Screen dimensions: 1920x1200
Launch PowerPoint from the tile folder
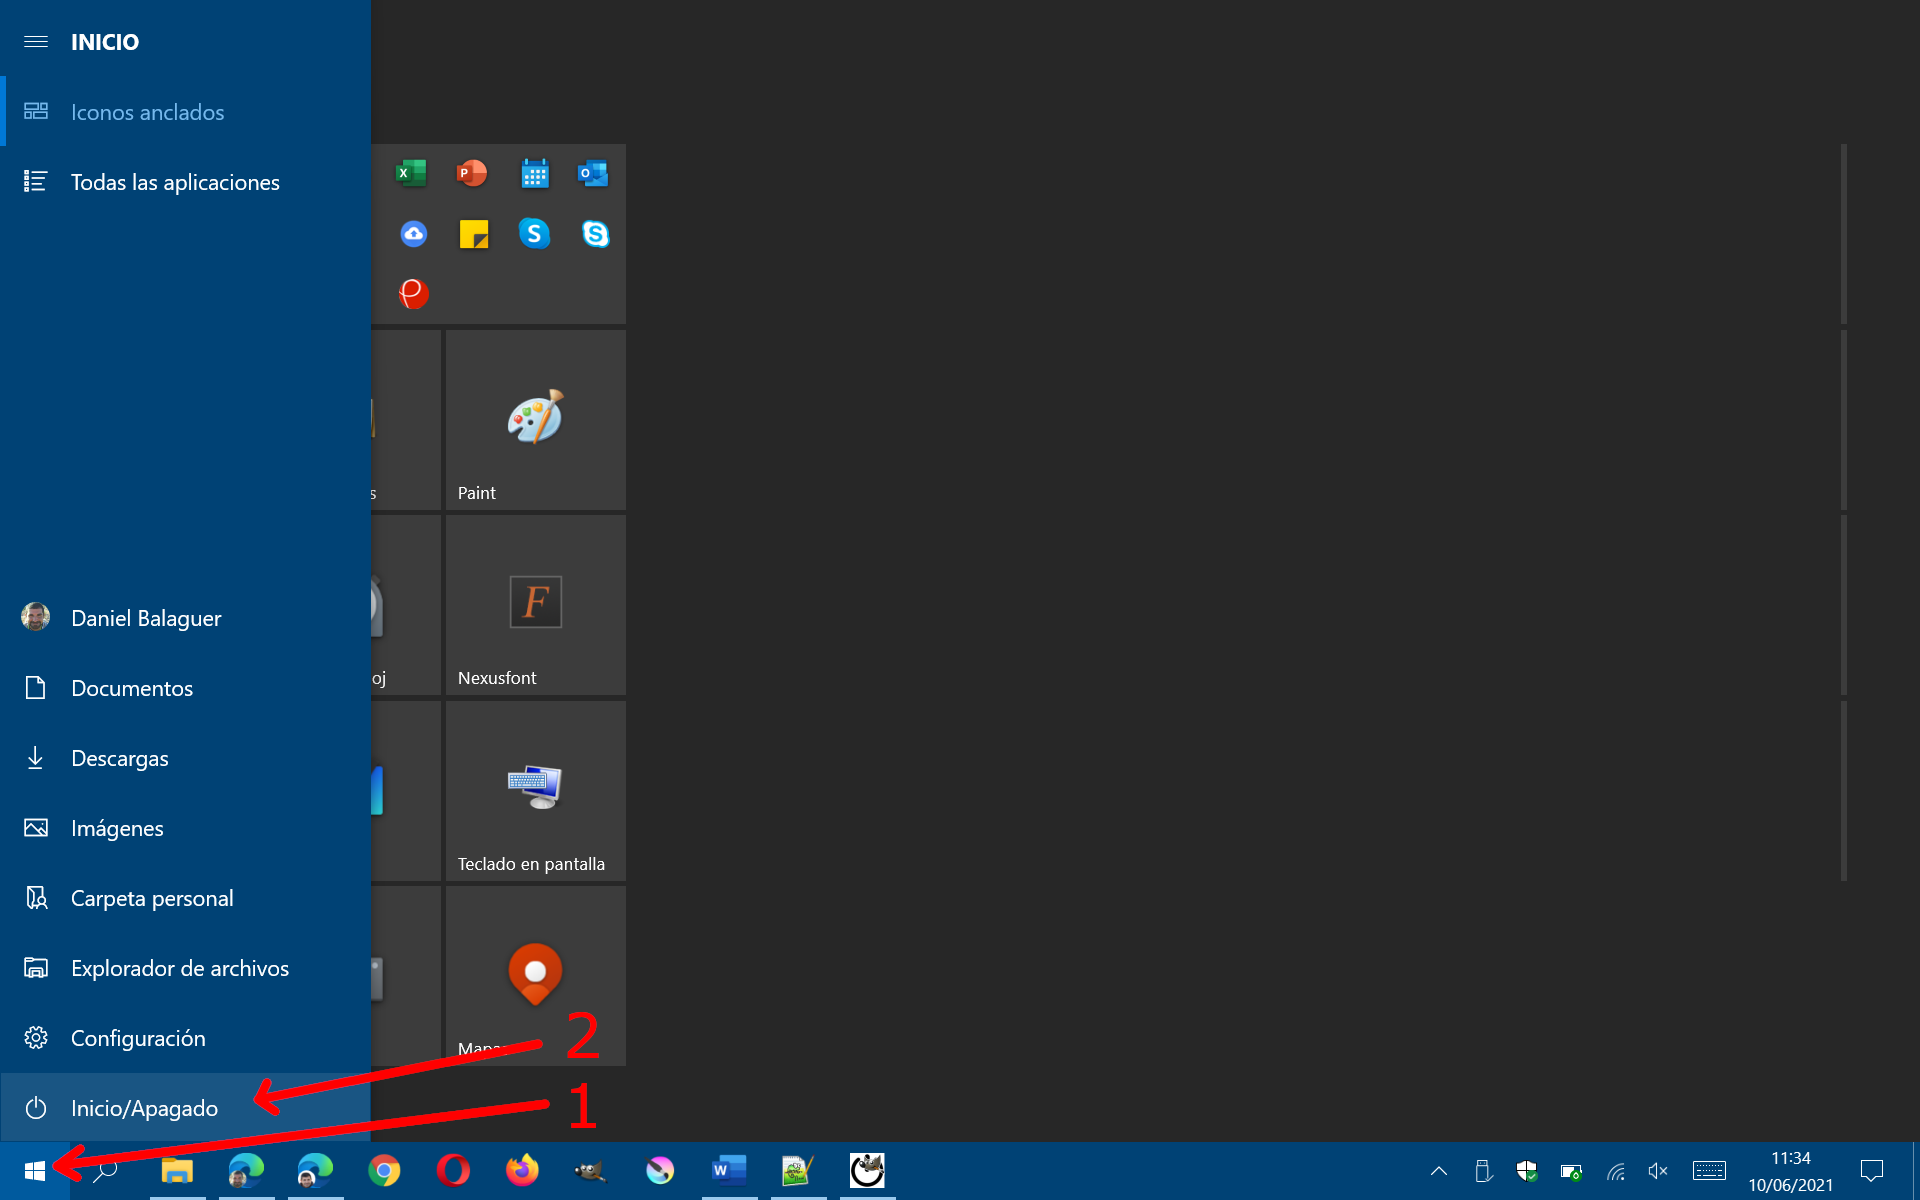pyautogui.click(x=472, y=174)
